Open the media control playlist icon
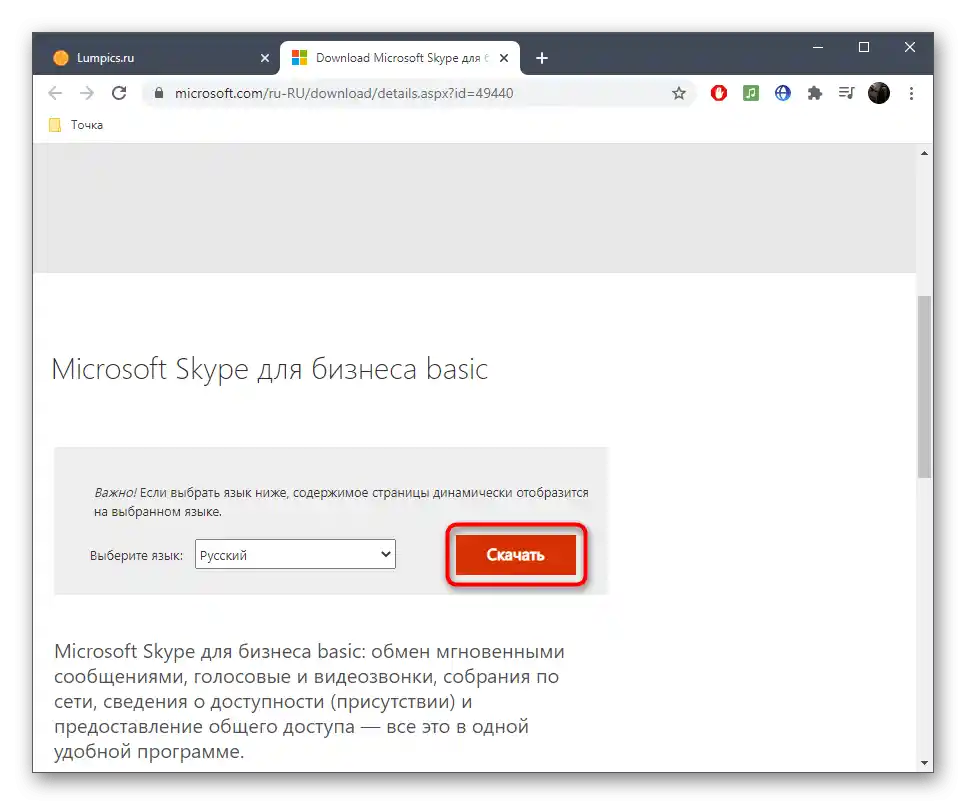The height and width of the screenshot is (805, 966). [846, 93]
